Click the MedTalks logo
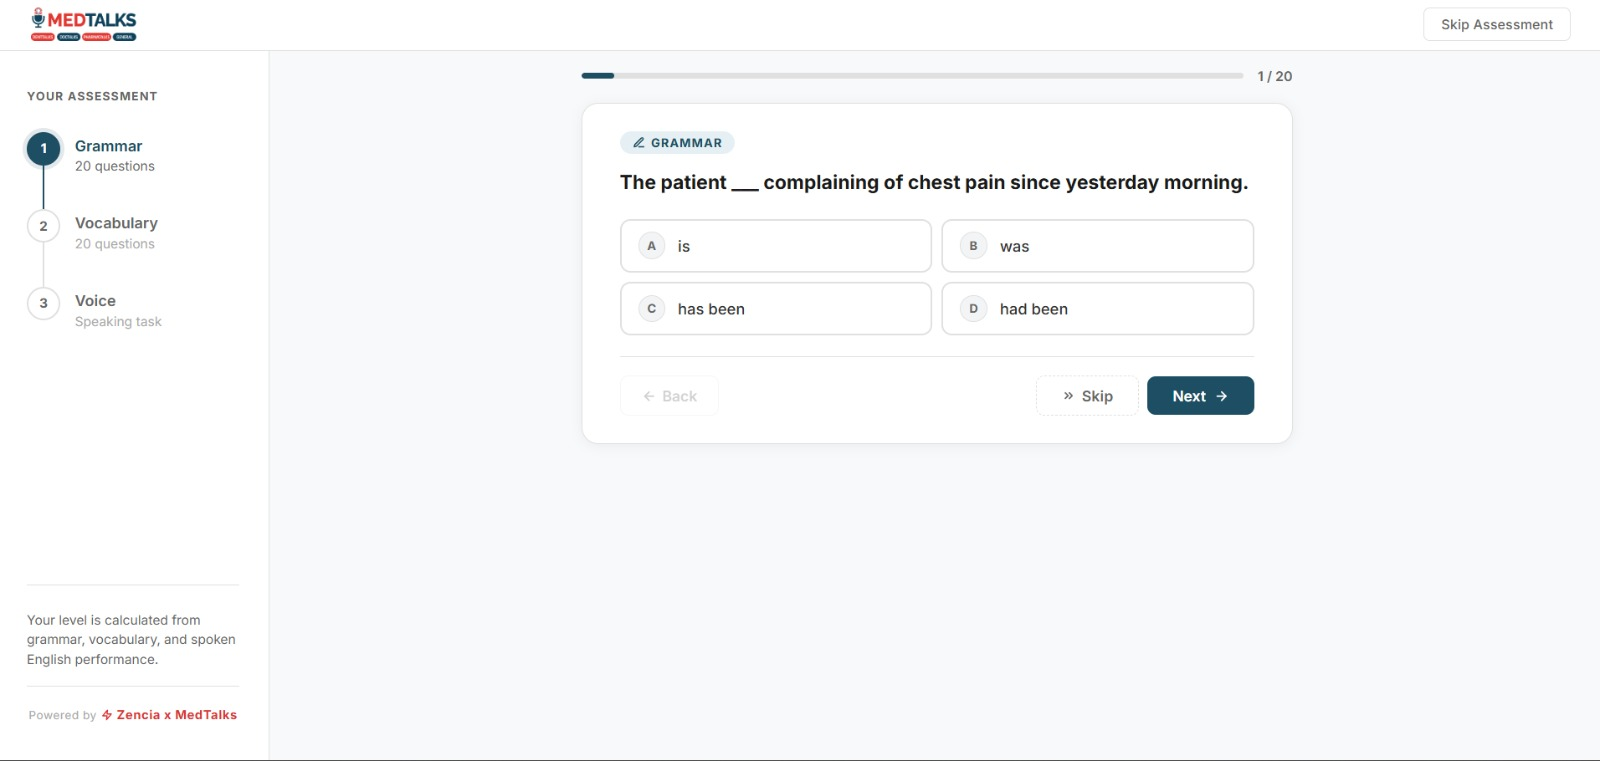Viewport: 1600px width, 761px height. coord(84,24)
